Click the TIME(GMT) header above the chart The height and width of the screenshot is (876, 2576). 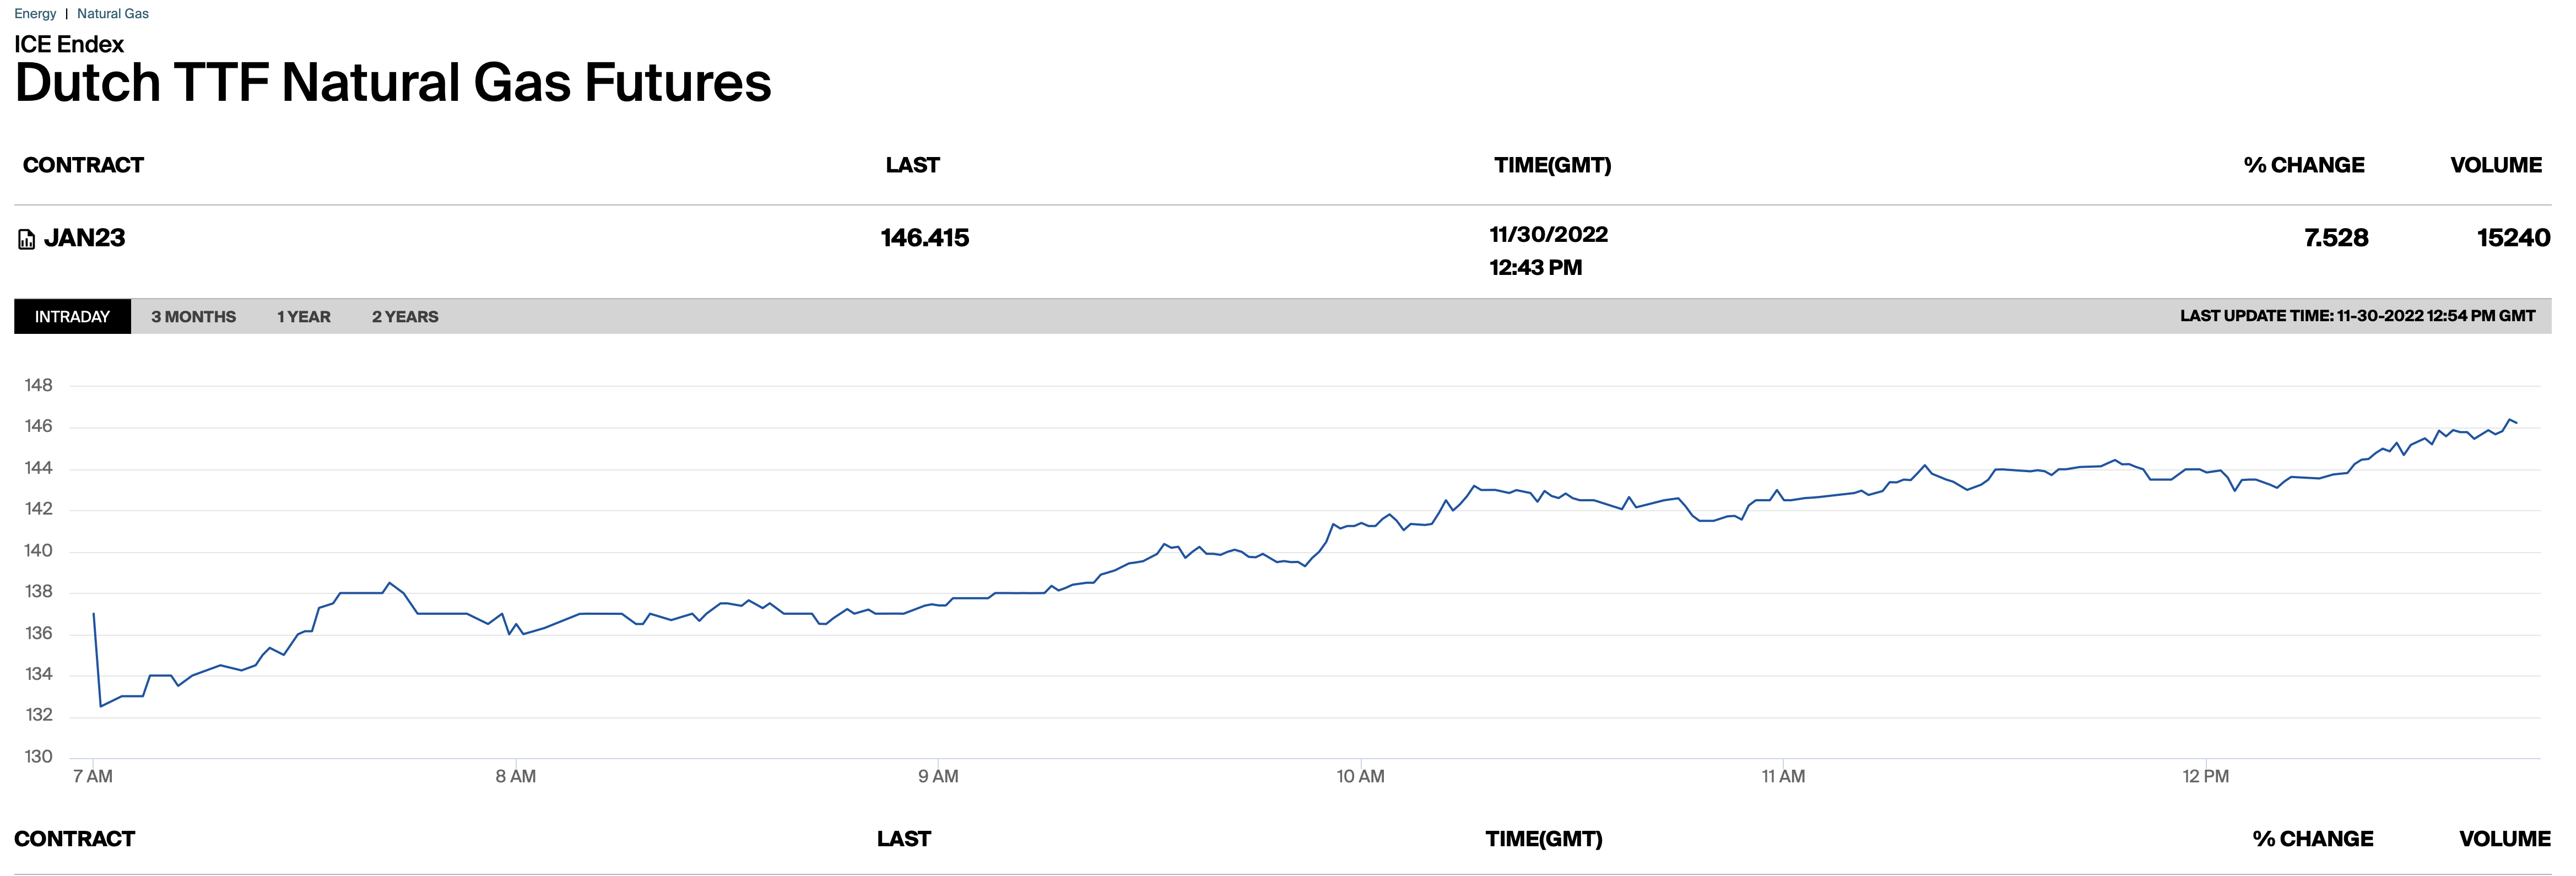tap(1552, 165)
